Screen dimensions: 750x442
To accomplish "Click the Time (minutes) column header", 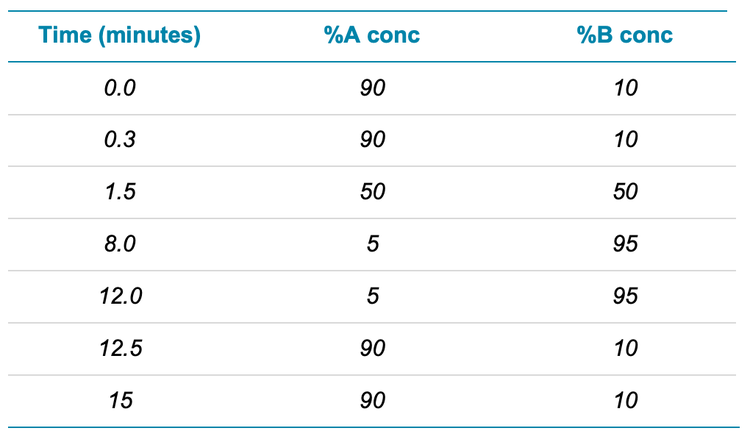I will (120, 36).
